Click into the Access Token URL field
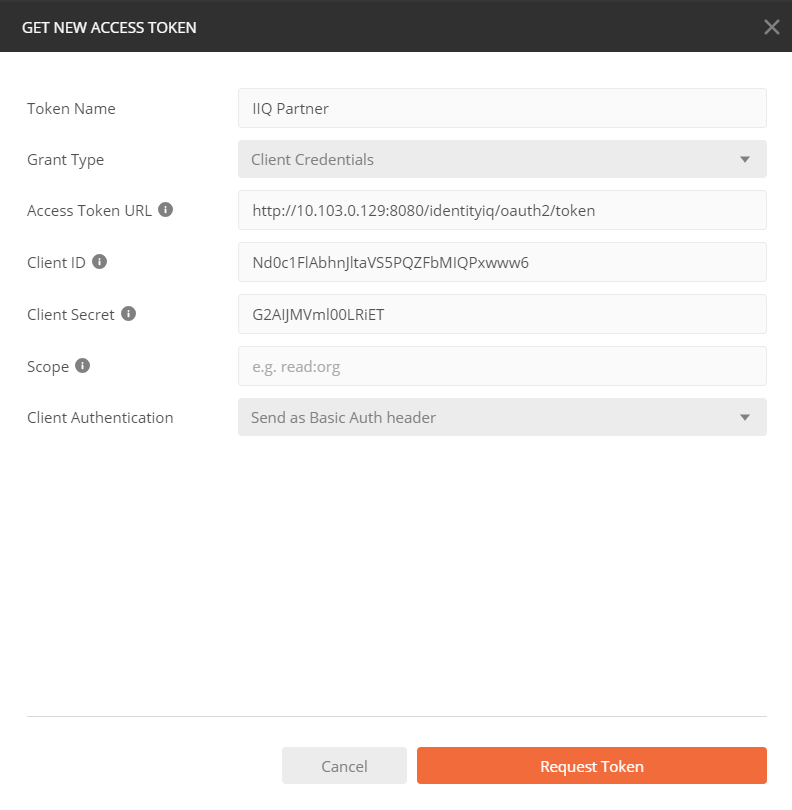Screen dimensions: 792x810 coord(502,211)
